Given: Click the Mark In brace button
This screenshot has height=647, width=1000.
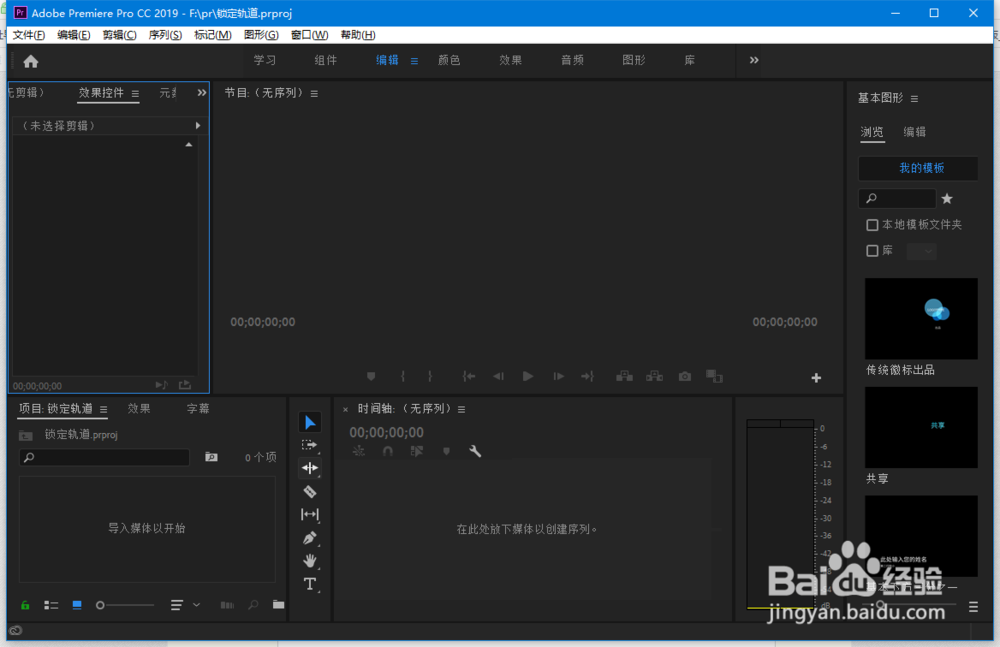Looking at the screenshot, I should [x=402, y=376].
